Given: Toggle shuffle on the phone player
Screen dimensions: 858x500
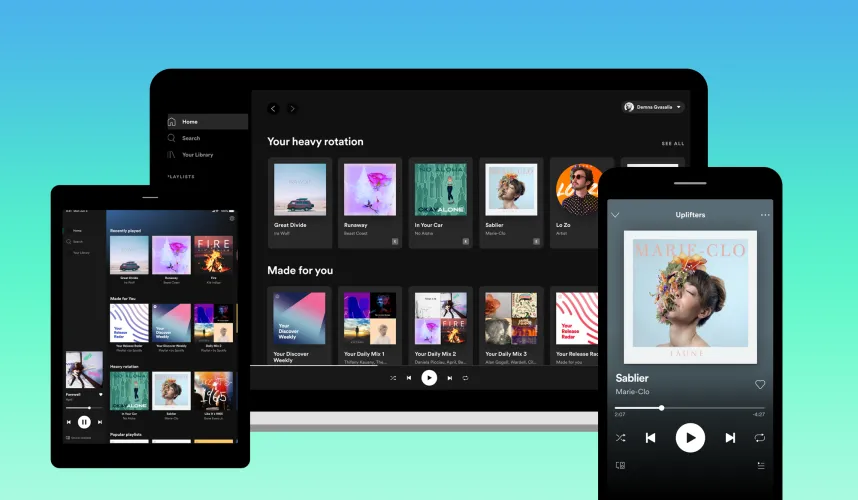Looking at the screenshot, I should coord(620,438).
